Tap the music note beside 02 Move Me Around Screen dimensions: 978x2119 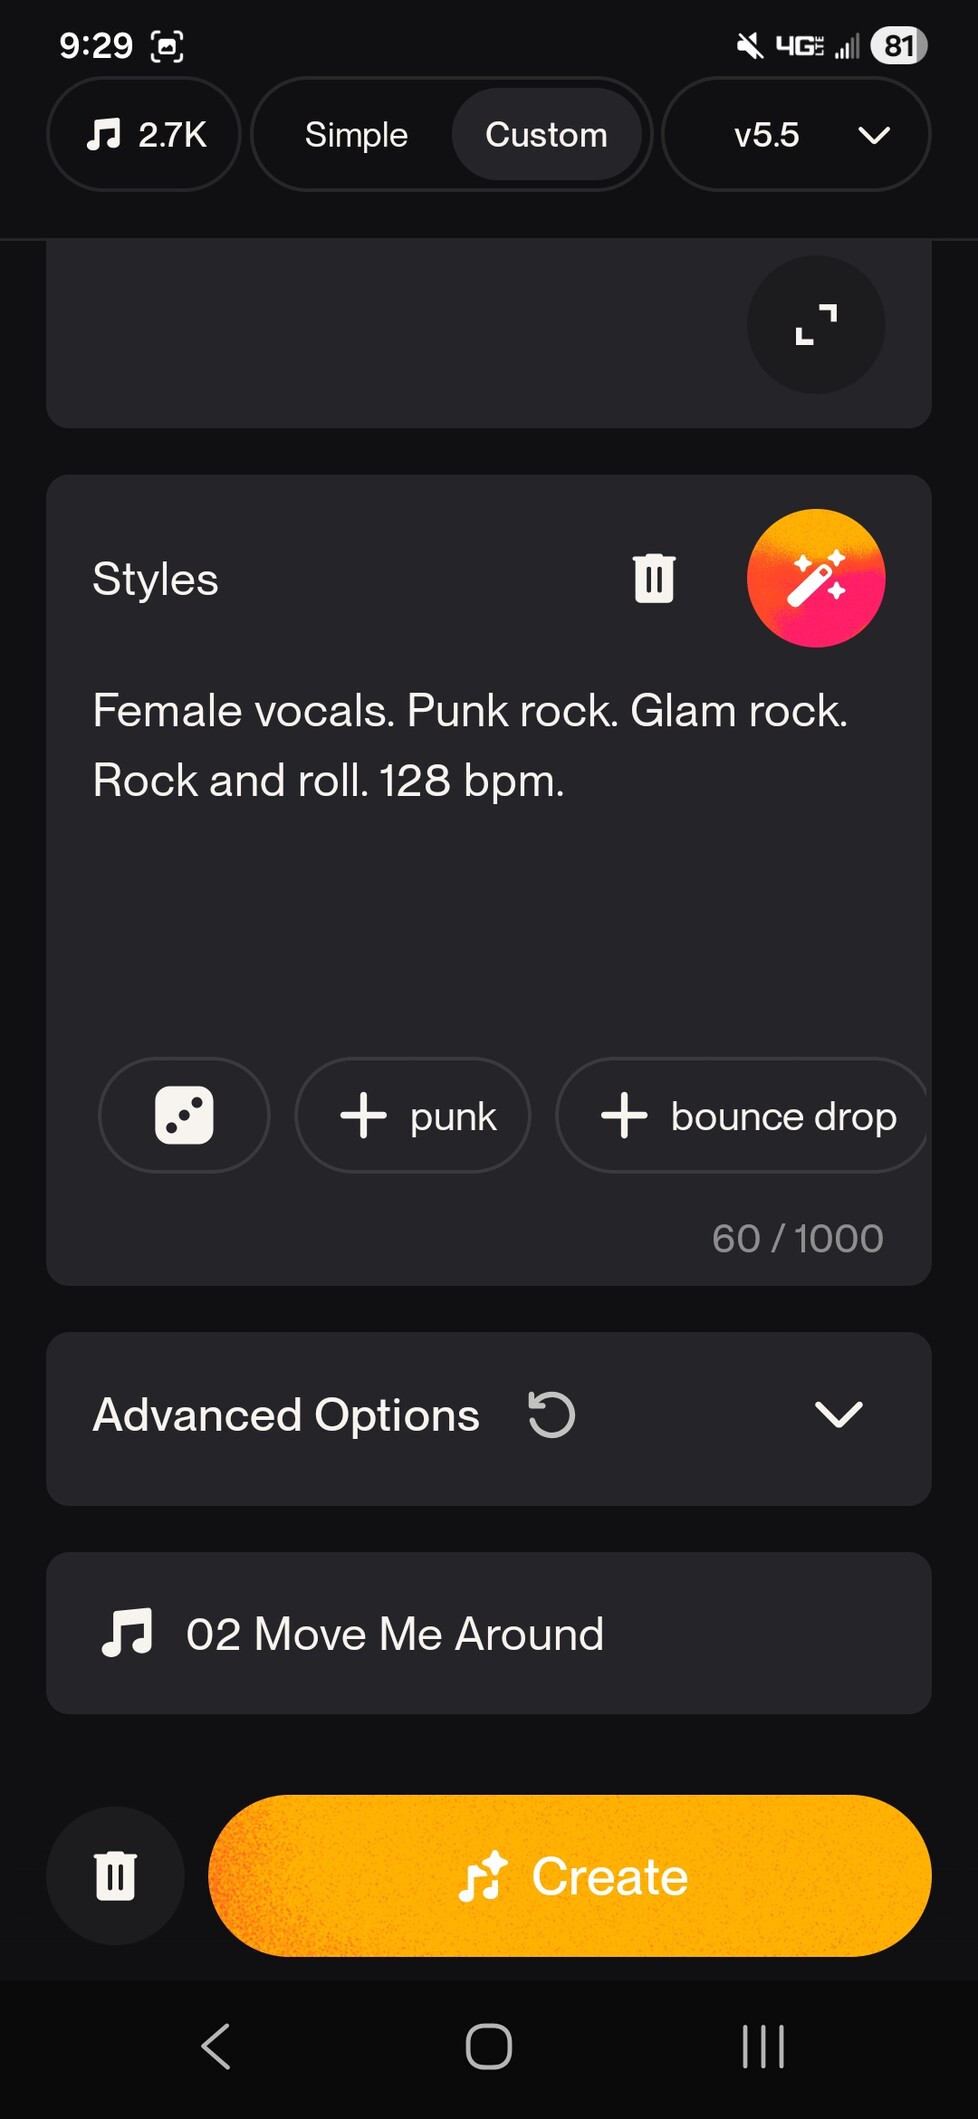[x=127, y=1633]
